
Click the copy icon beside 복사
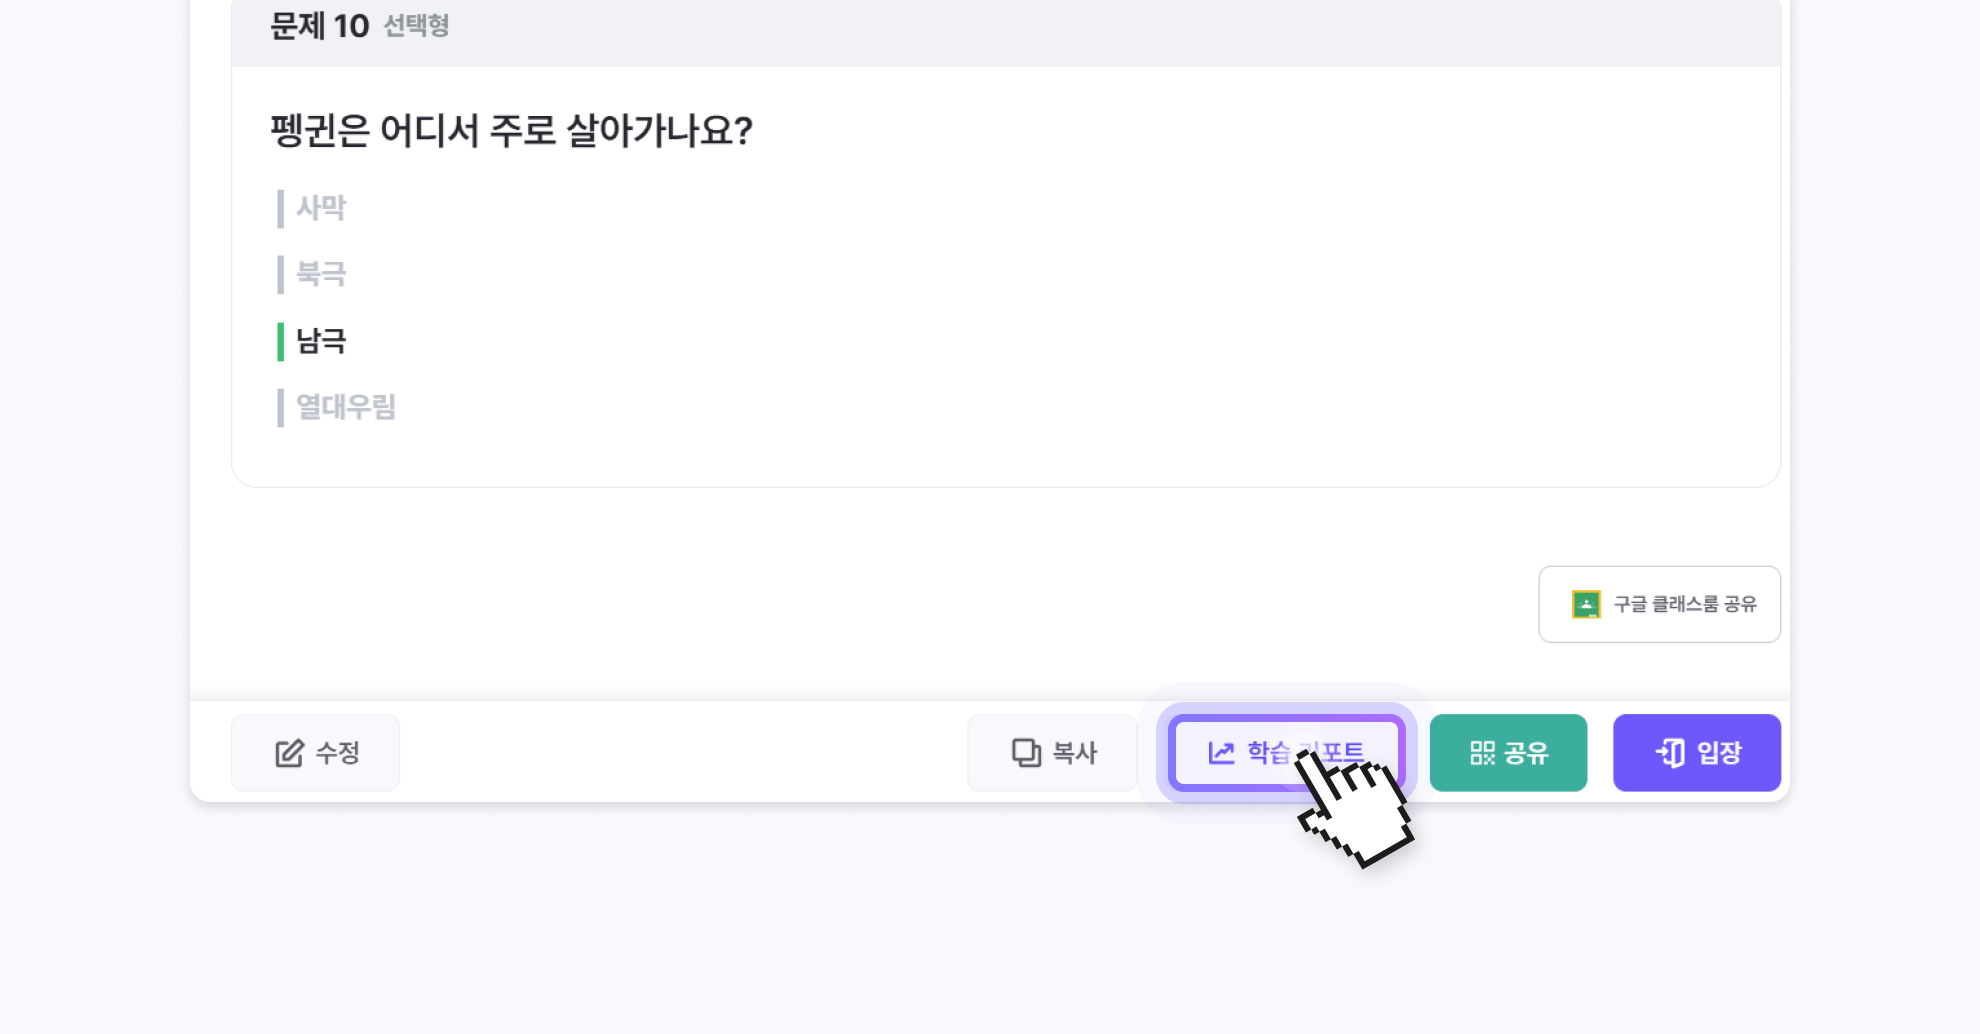point(1026,753)
